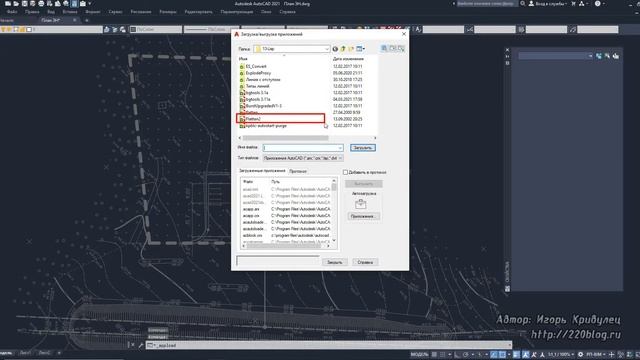Open the ByColor color control dropdown

(156, 29)
